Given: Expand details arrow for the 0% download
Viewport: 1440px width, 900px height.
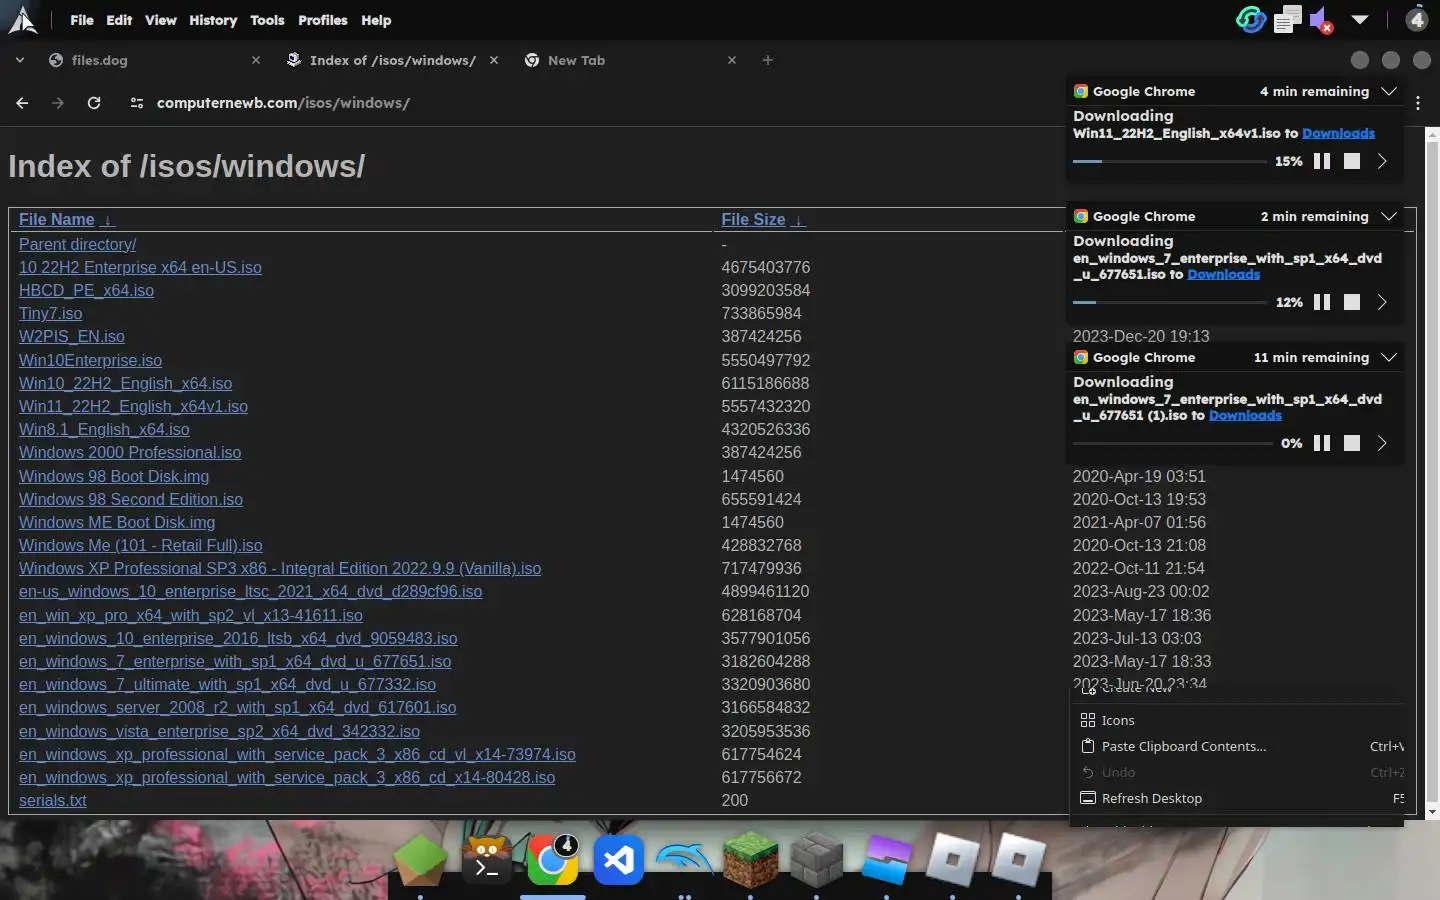Looking at the screenshot, I should [1382, 443].
